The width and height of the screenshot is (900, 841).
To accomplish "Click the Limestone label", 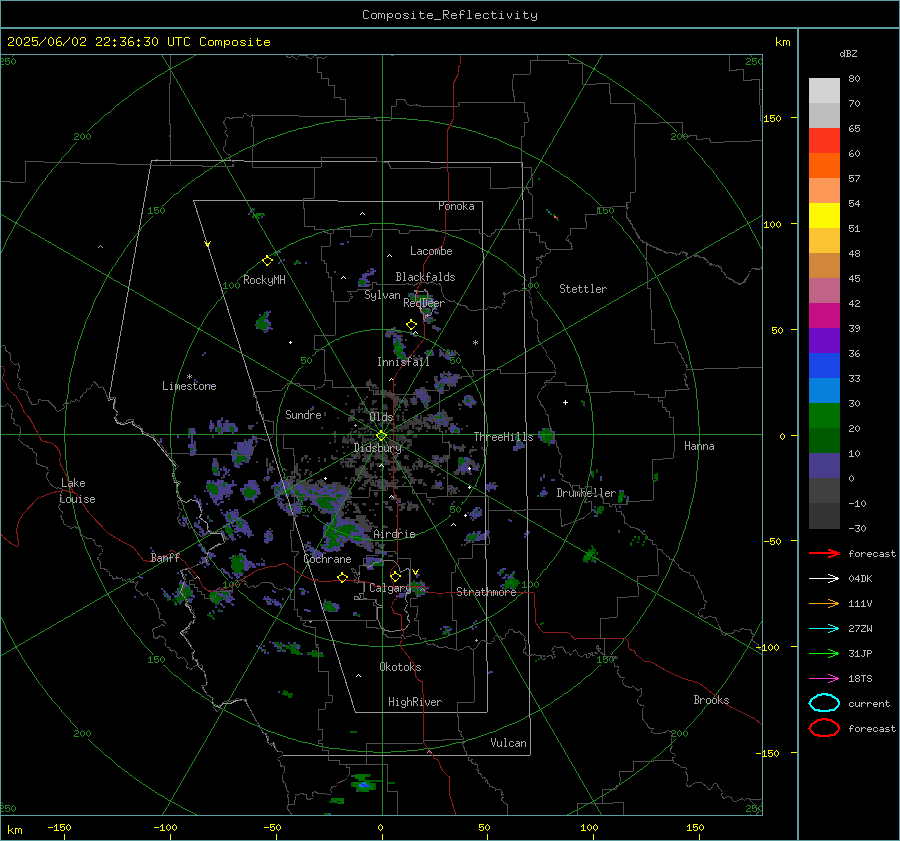I will [x=189, y=386].
